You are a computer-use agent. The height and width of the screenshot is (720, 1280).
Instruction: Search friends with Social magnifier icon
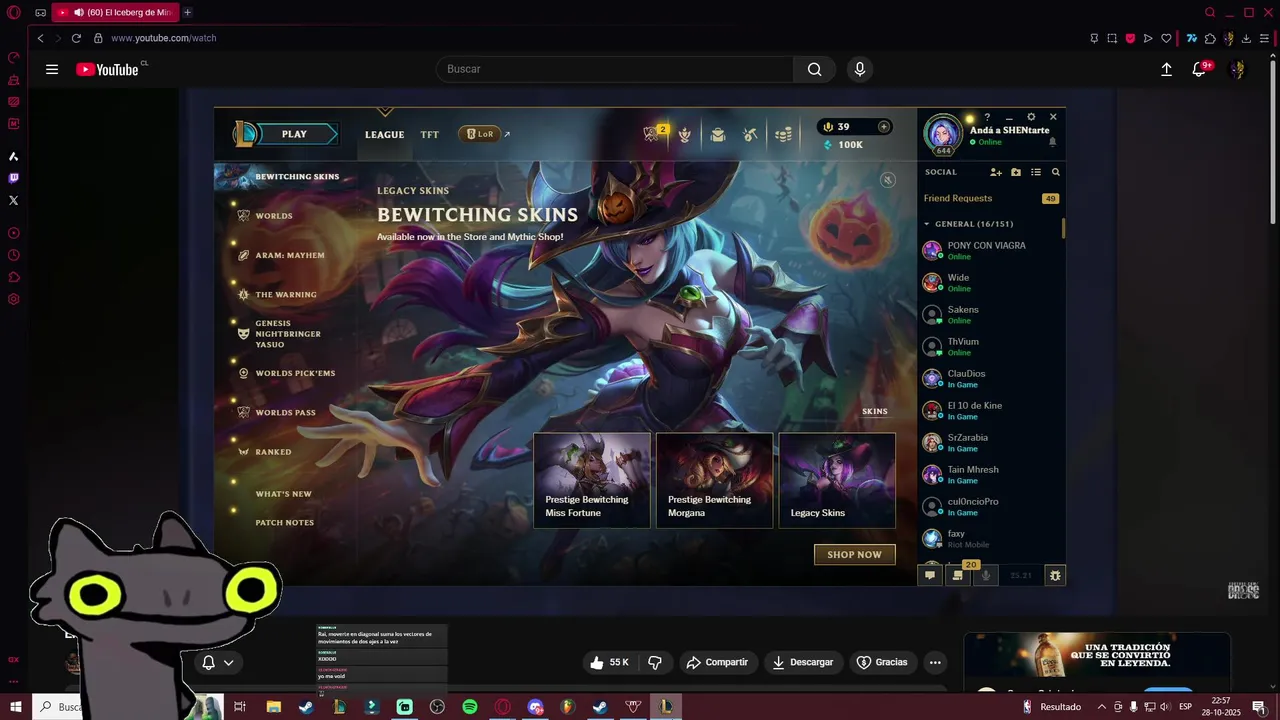pos(1055,172)
